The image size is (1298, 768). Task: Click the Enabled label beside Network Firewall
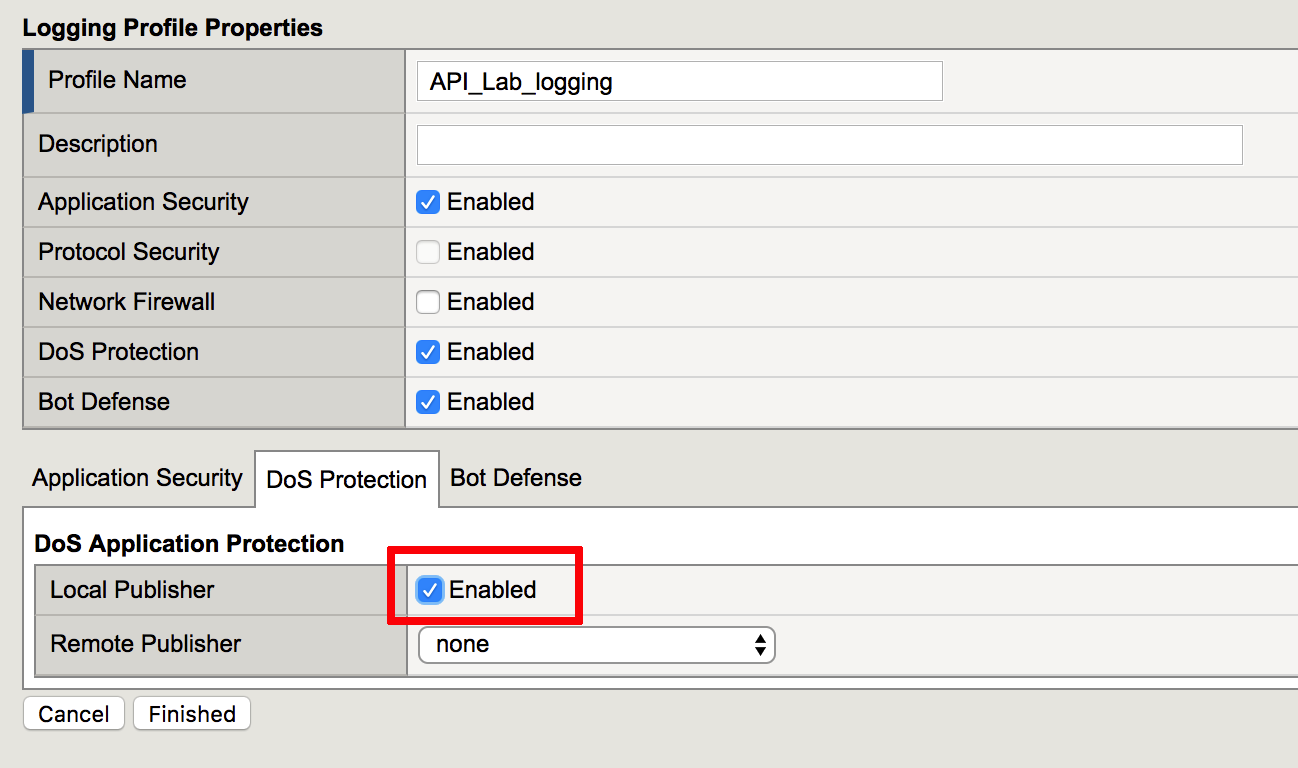pyautogui.click(x=491, y=302)
